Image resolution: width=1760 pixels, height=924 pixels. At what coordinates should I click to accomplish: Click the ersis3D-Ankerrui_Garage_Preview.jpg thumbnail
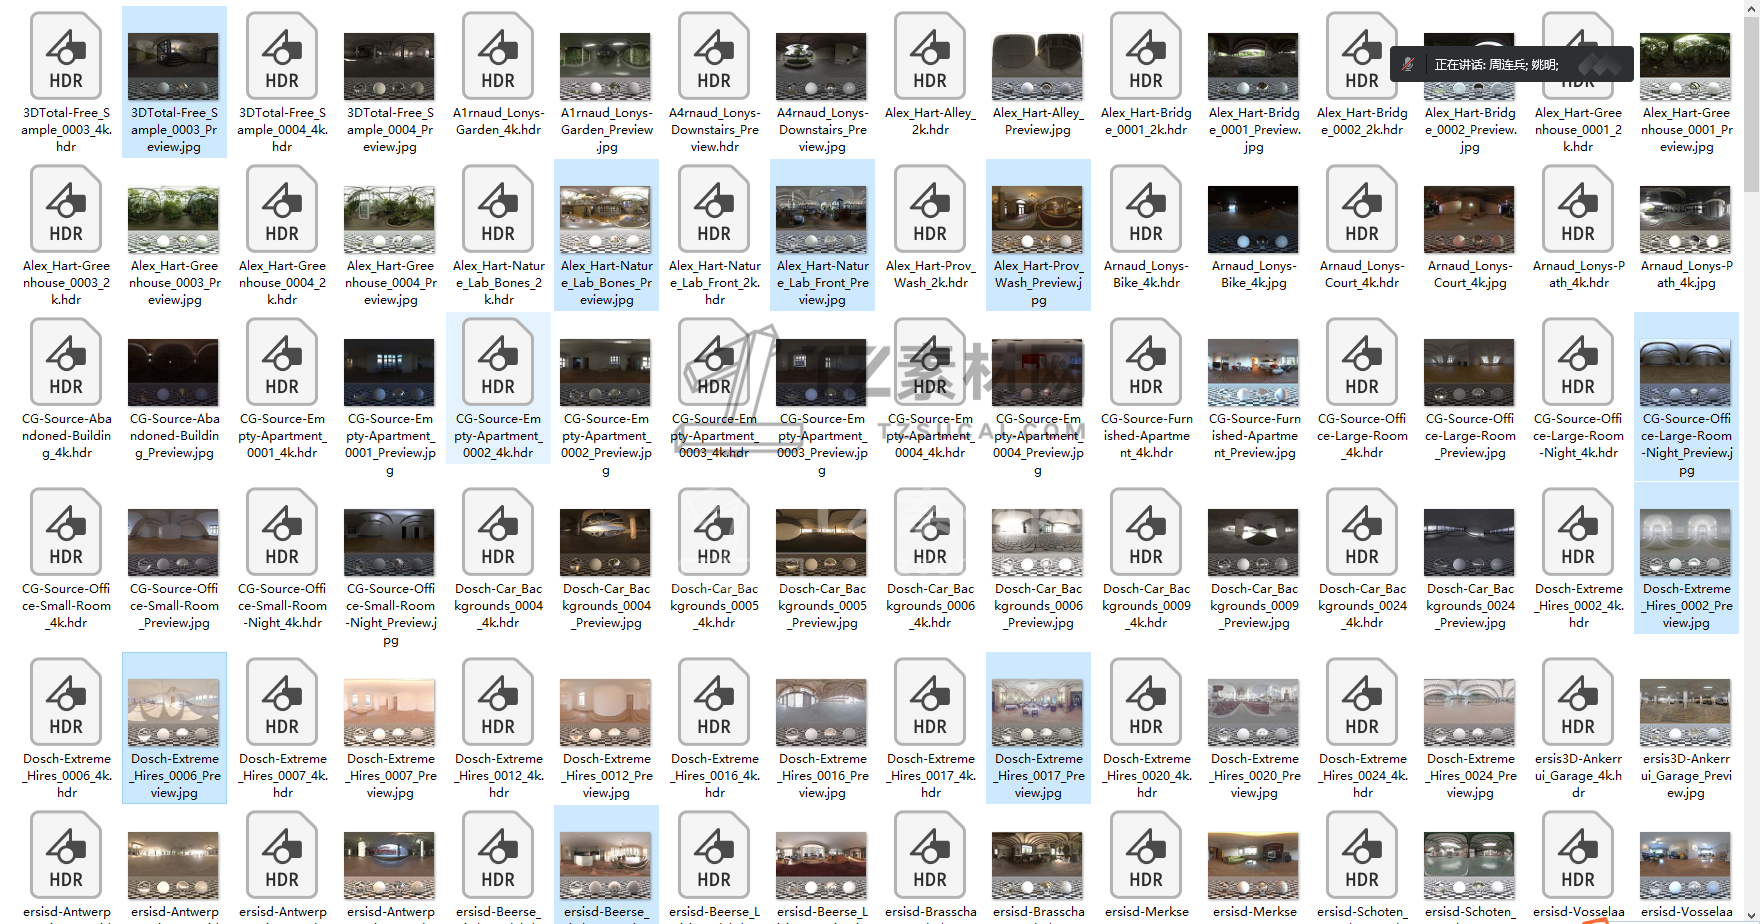[x=1686, y=712]
